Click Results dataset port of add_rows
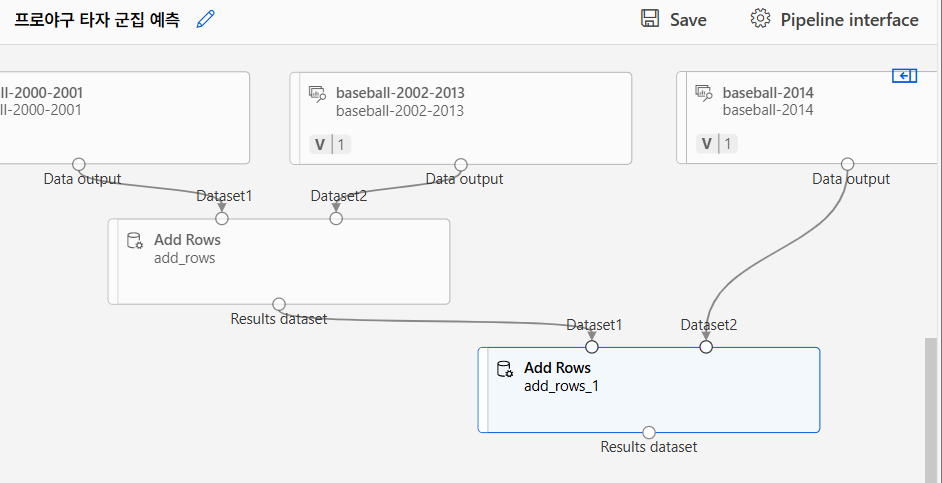 [x=279, y=304]
